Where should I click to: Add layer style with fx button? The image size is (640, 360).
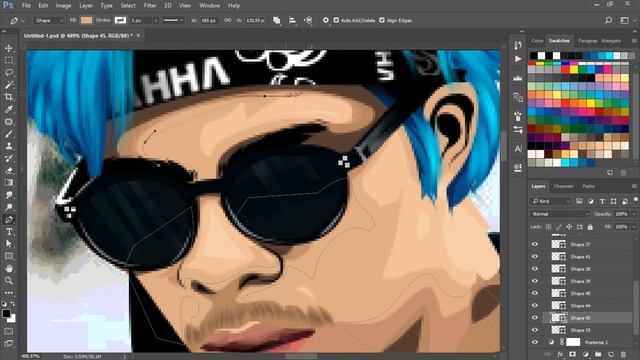[560, 354]
